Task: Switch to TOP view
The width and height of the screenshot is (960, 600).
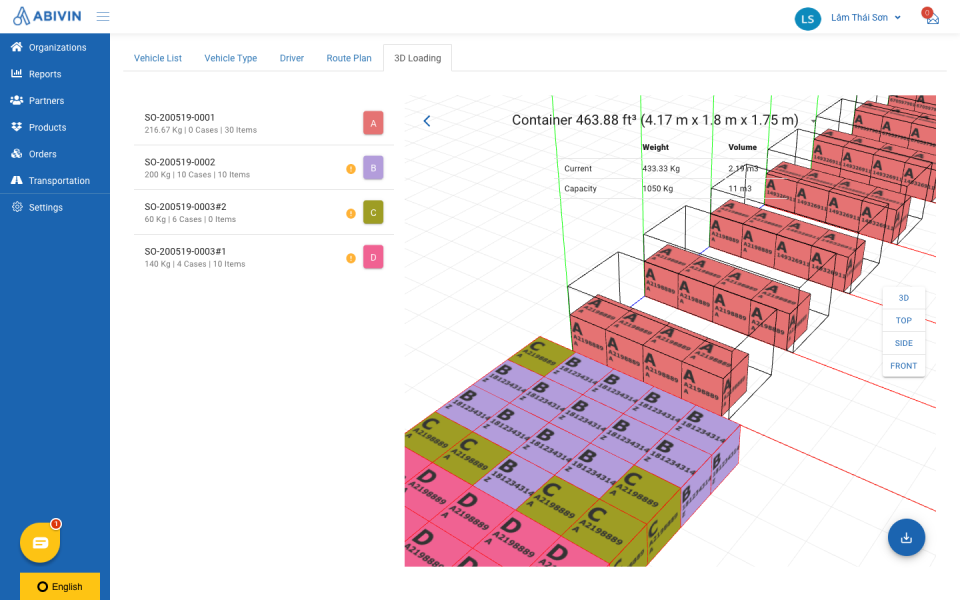Action: click(903, 321)
